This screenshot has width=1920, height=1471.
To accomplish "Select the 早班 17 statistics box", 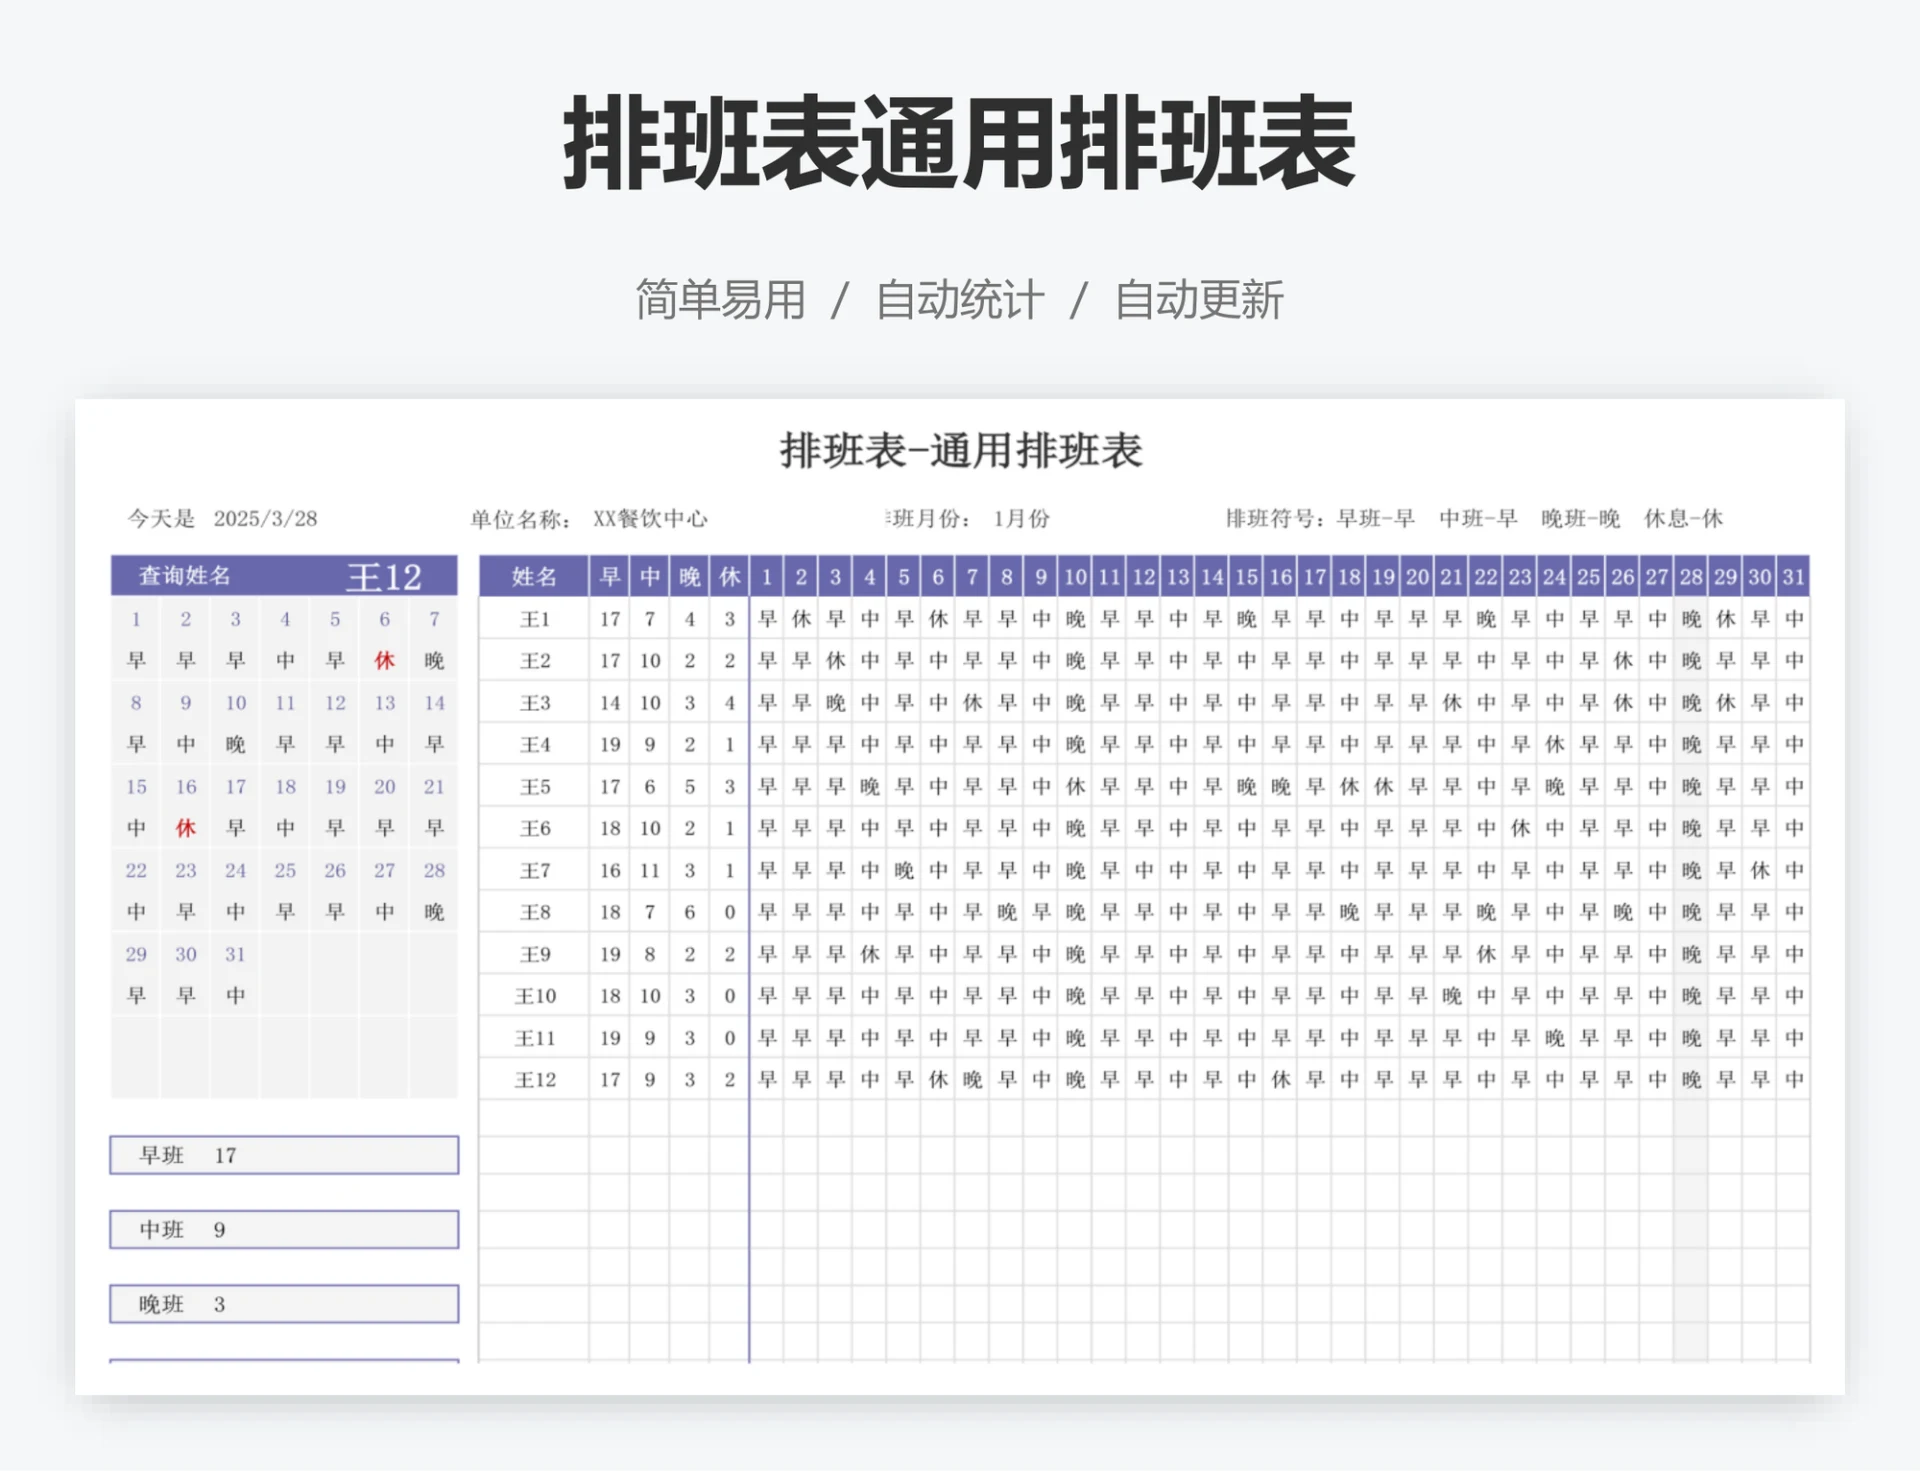I will (283, 1155).
